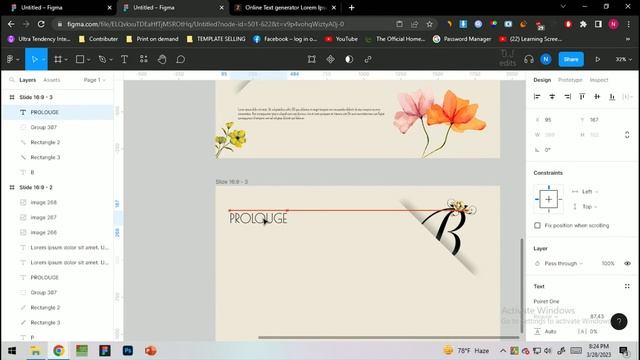Click the Create link icon in toolbar
This screenshot has height=360, width=640.
tap(368, 60)
